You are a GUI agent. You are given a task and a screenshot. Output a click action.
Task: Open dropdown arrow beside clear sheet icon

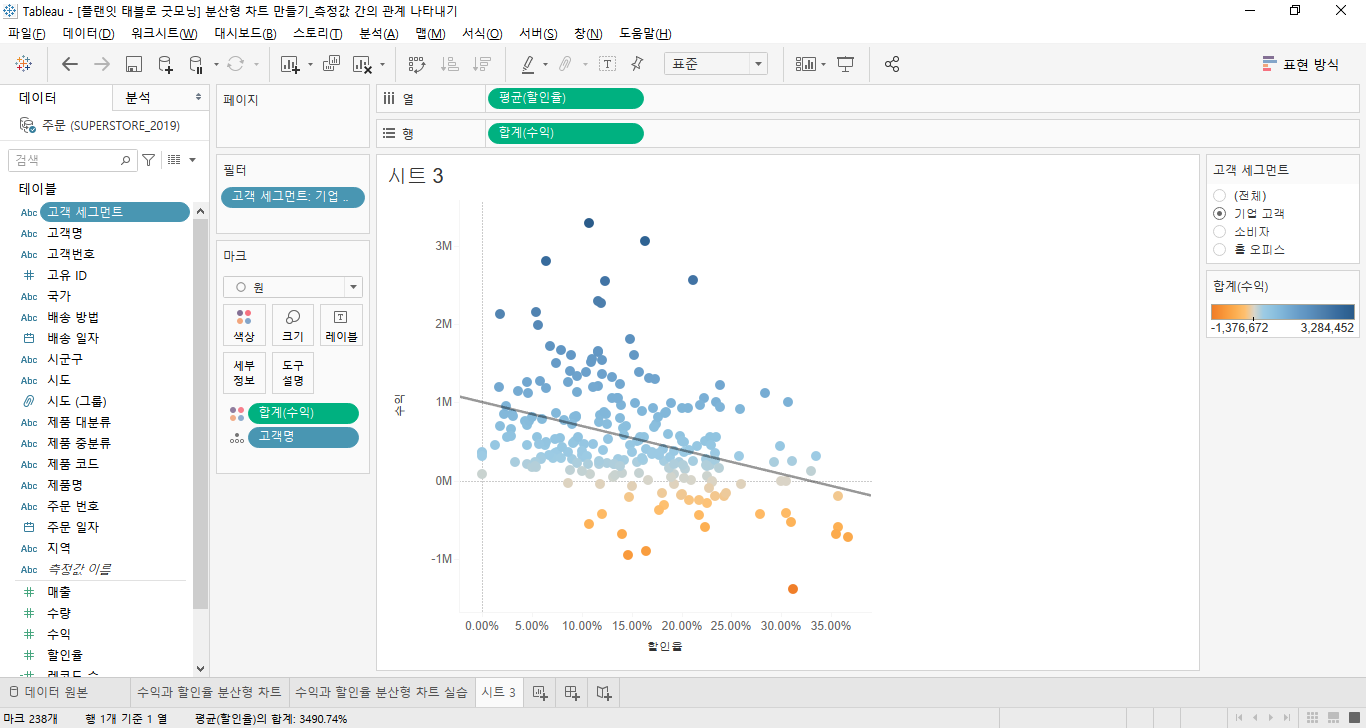pos(382,64)
